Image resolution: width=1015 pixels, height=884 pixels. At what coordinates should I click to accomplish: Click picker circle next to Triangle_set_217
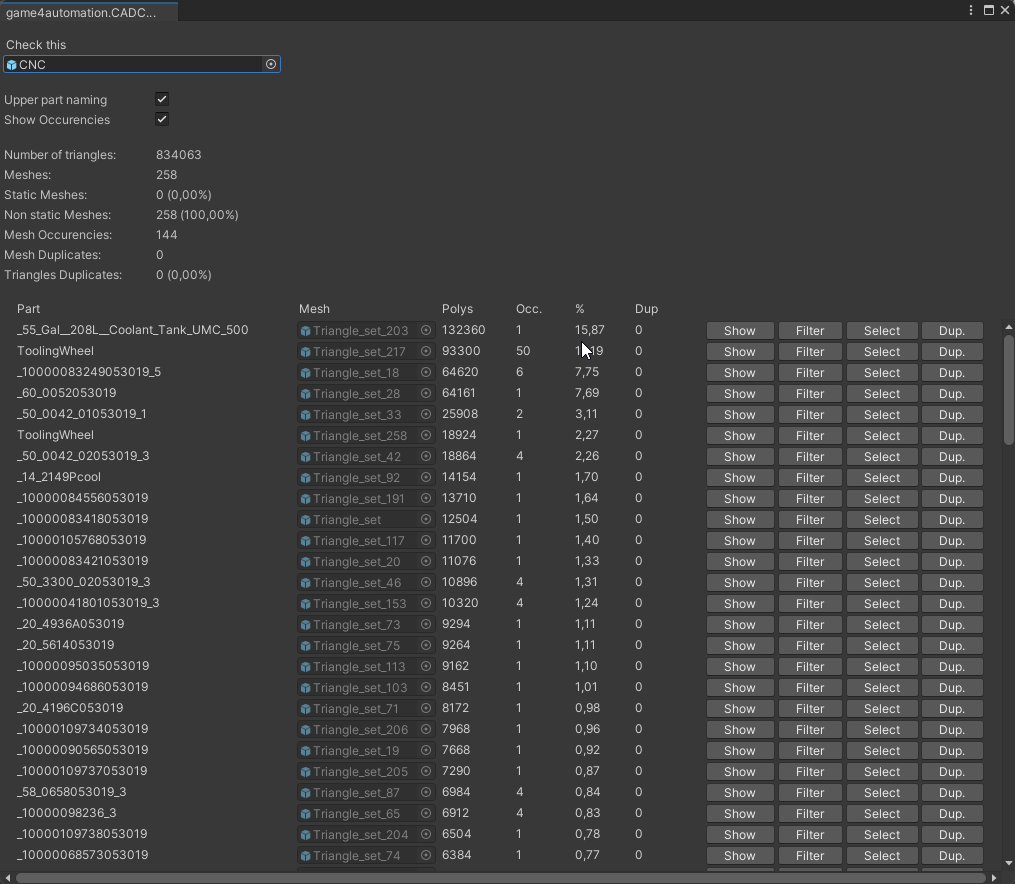pyautogui.click(x=426, y=351)
